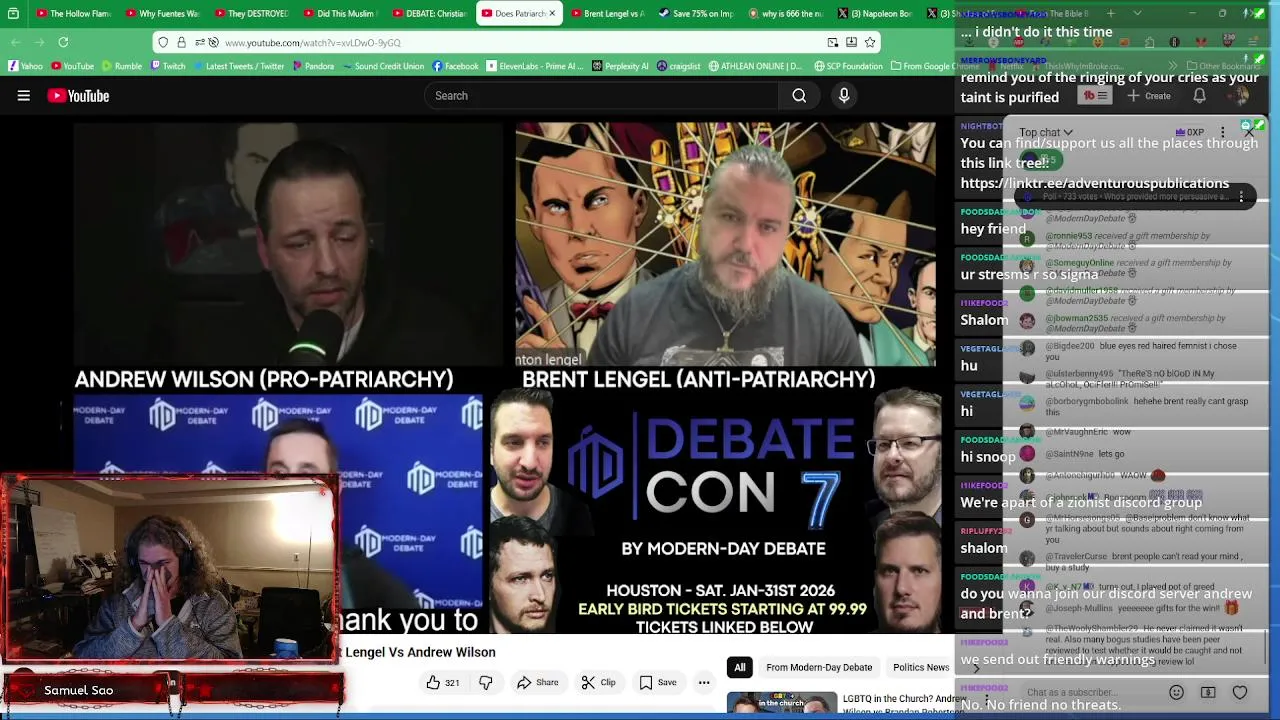This screenshot has width=1280, height=720.
Task: Dislike the video with thumbs down
Action: point(486,683)
